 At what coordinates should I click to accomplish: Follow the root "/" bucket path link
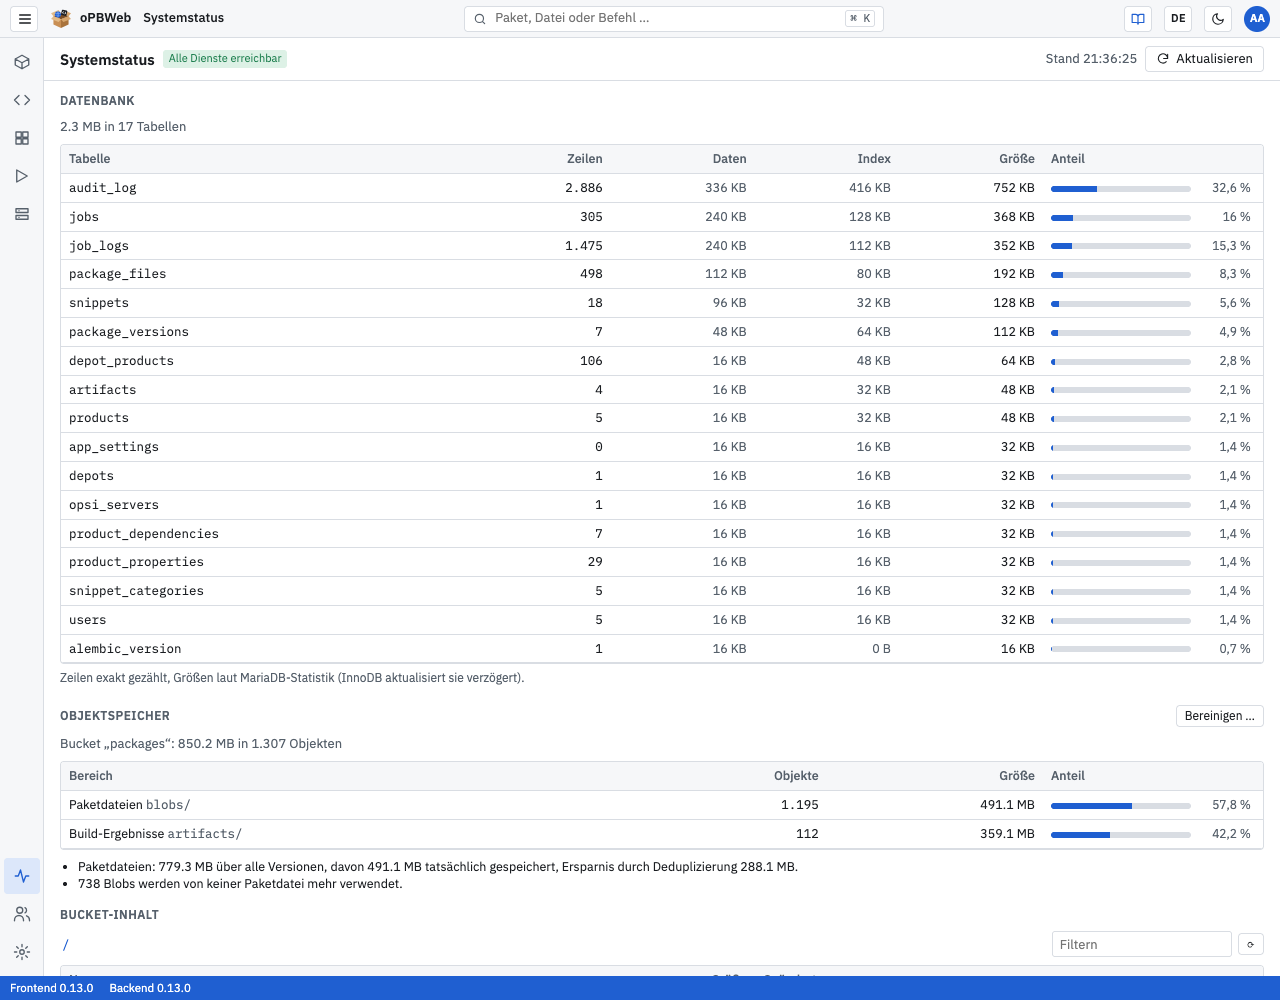pos(66,945)
